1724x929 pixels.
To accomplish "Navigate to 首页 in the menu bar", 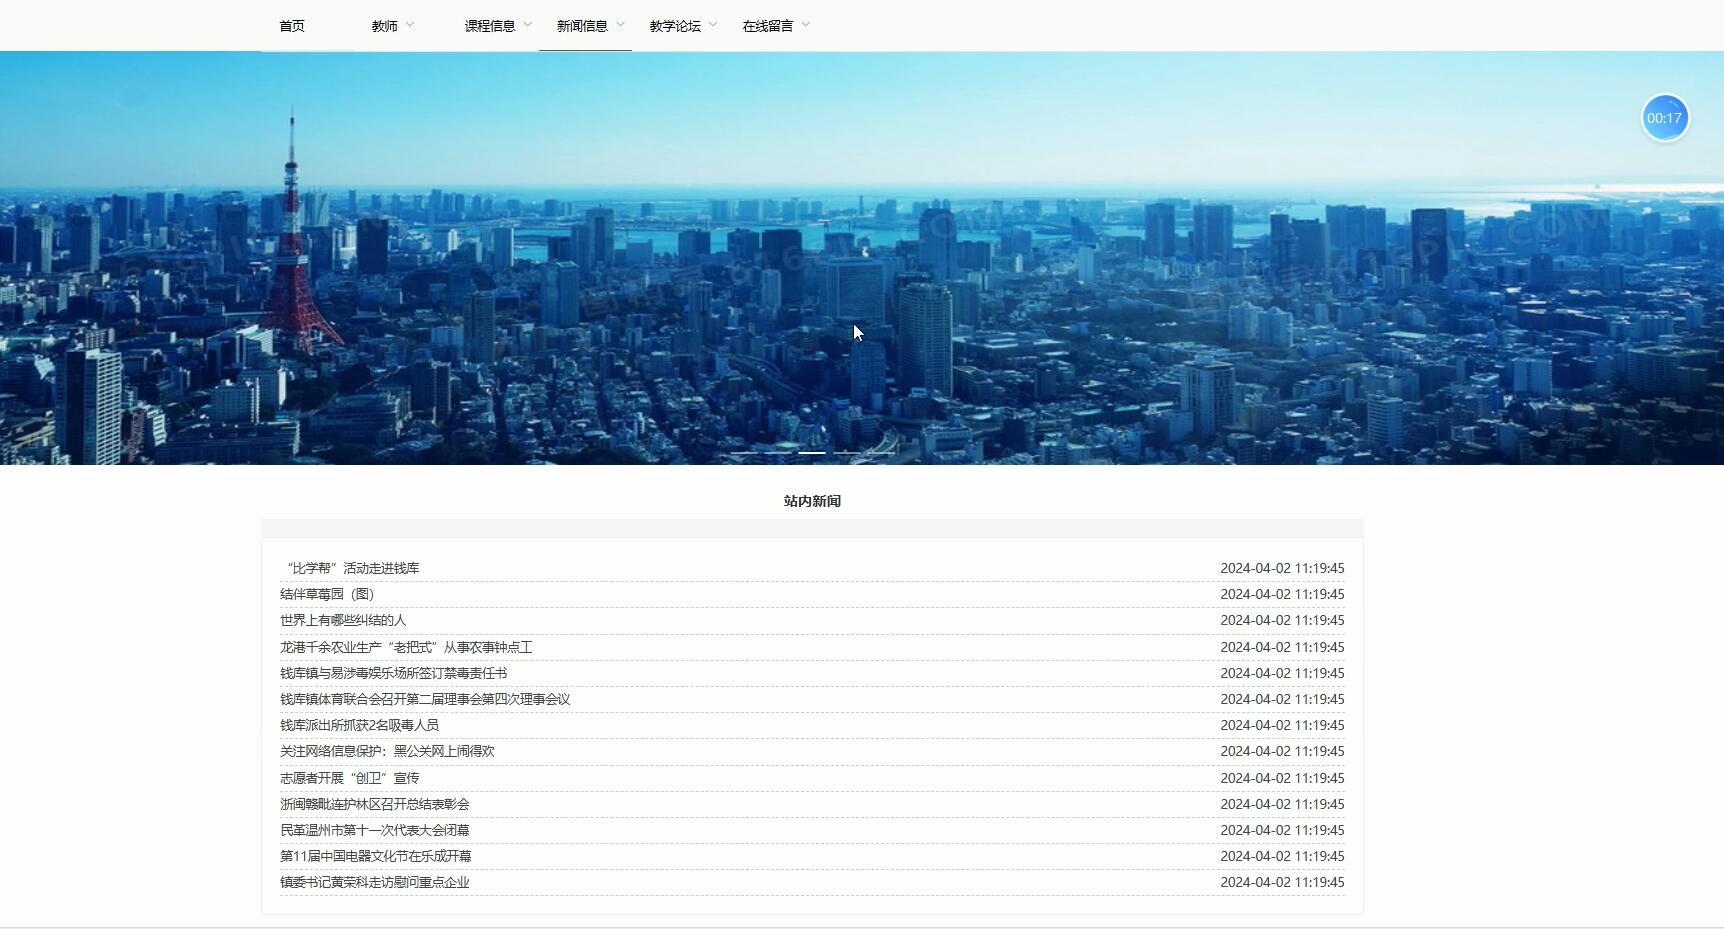I will pos(291,26).
